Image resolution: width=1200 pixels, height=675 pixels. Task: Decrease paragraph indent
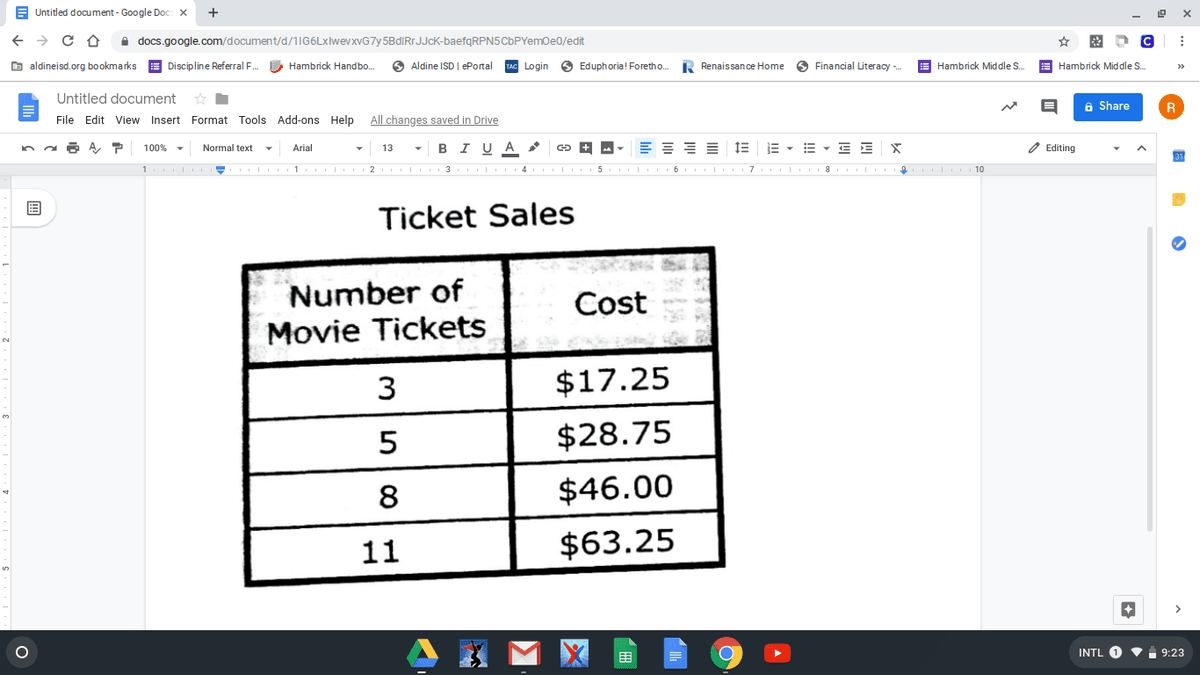coord(845,148)
